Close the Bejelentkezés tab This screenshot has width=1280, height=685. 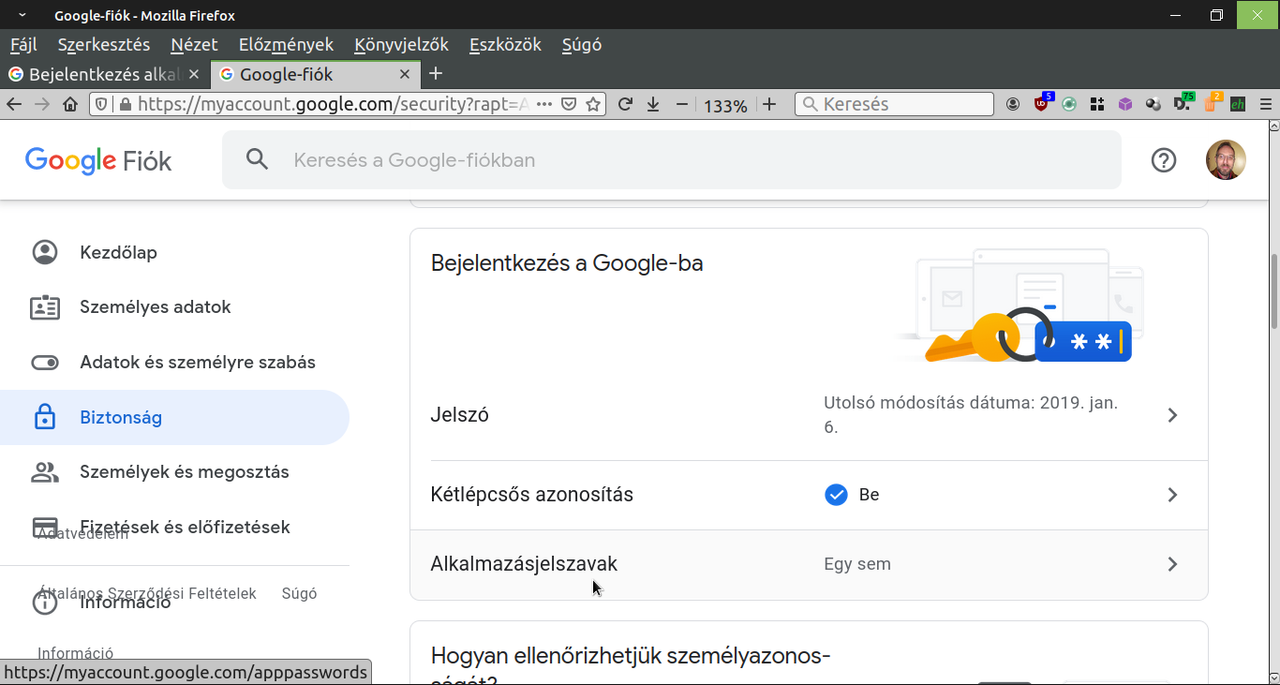point(193,74)
